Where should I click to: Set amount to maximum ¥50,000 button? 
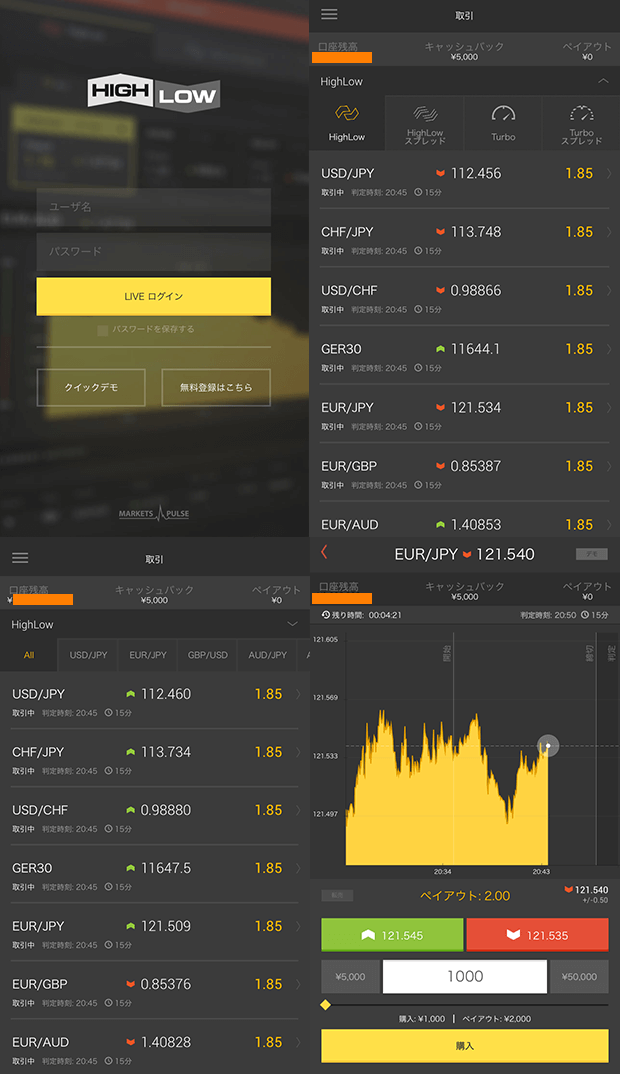[579, 977]
